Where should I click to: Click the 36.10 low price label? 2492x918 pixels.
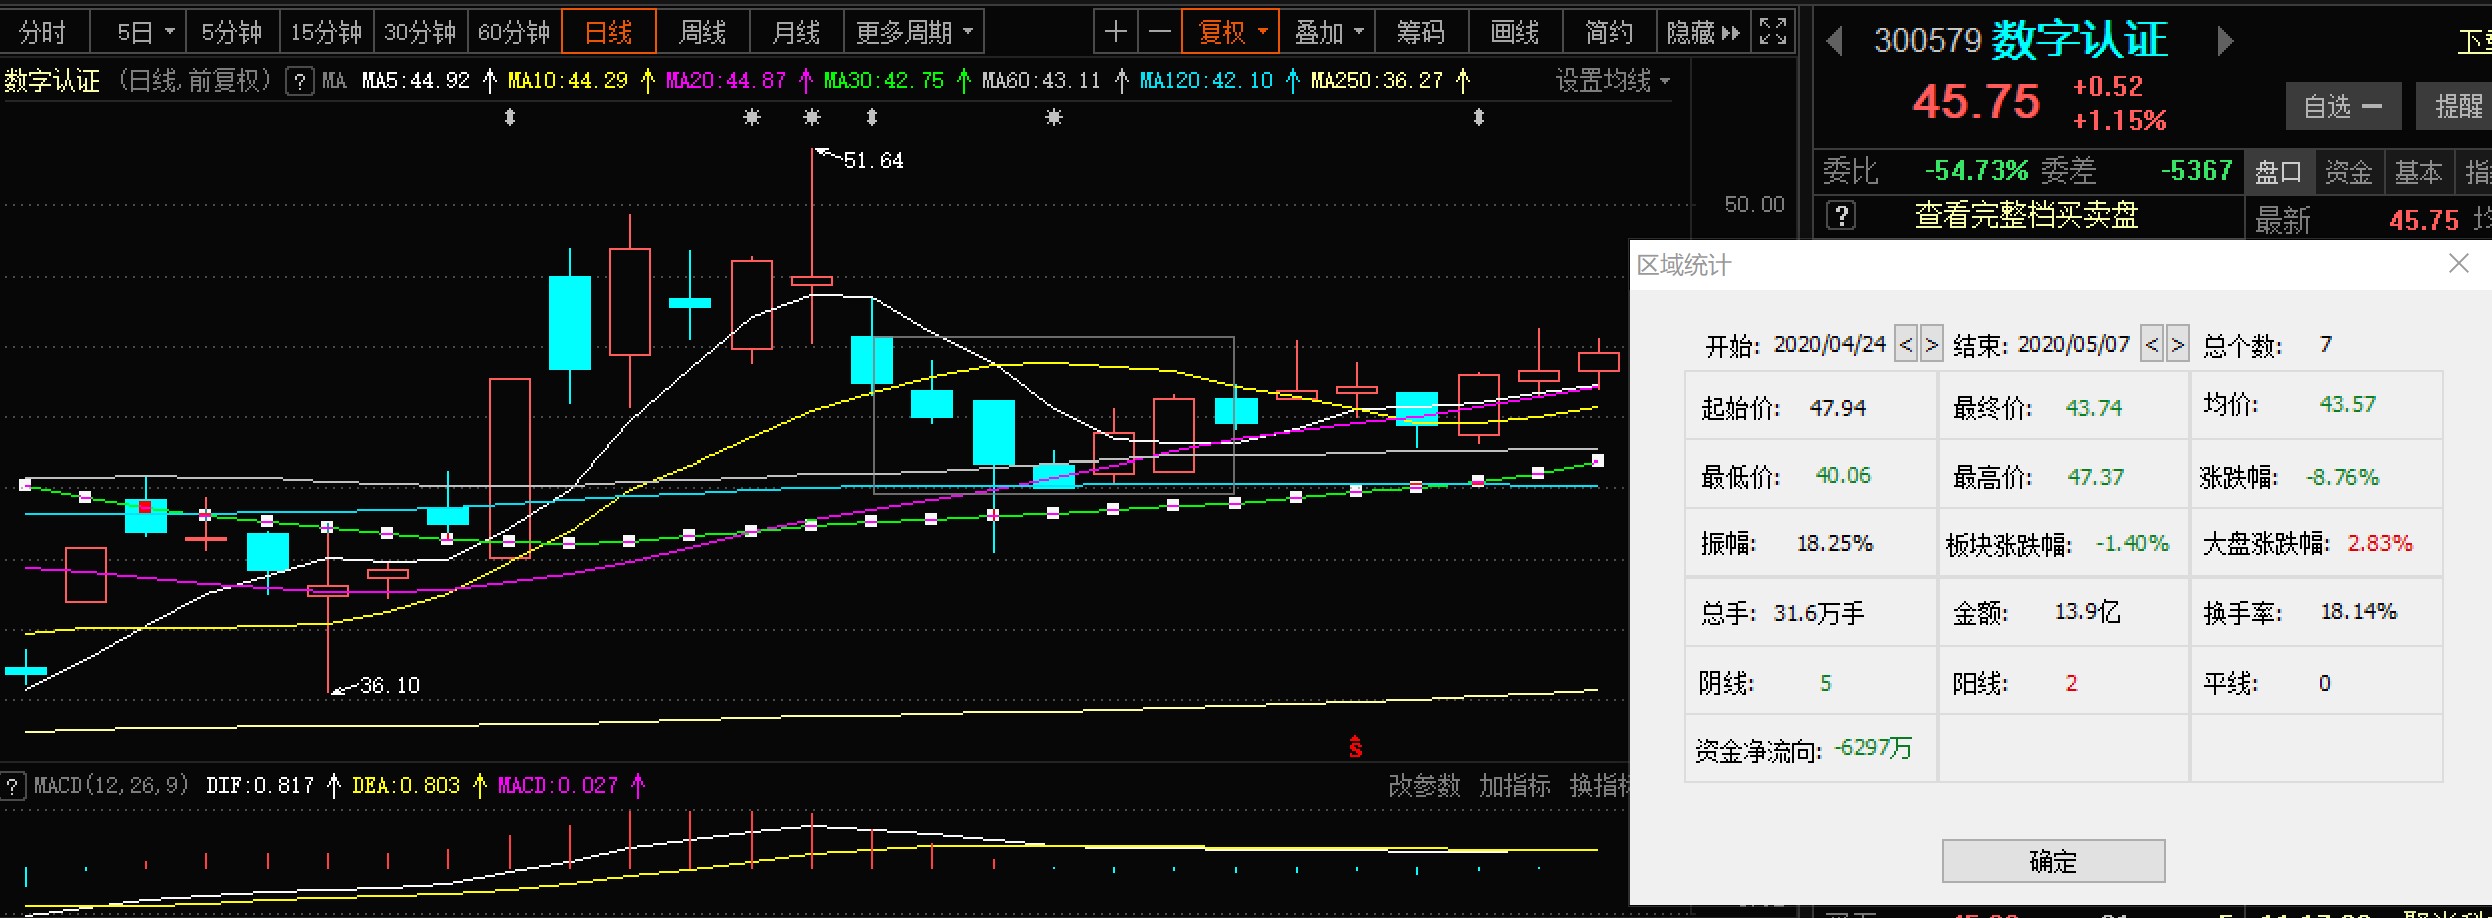(390, 685)
